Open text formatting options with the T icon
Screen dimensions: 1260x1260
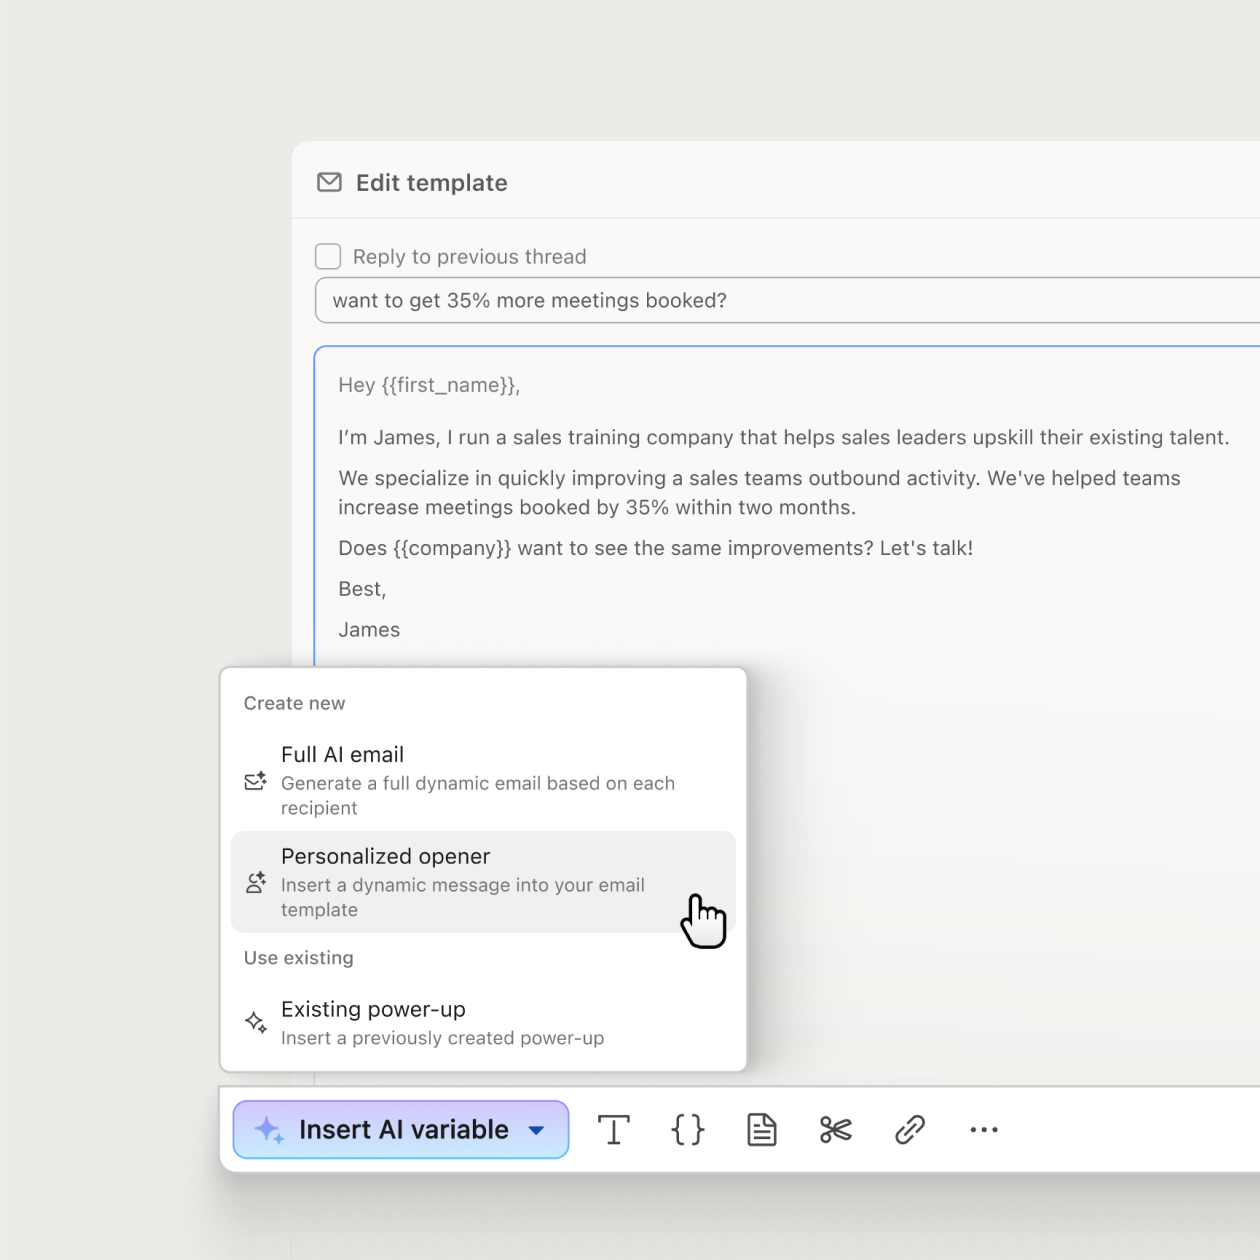pos(613,1129)
